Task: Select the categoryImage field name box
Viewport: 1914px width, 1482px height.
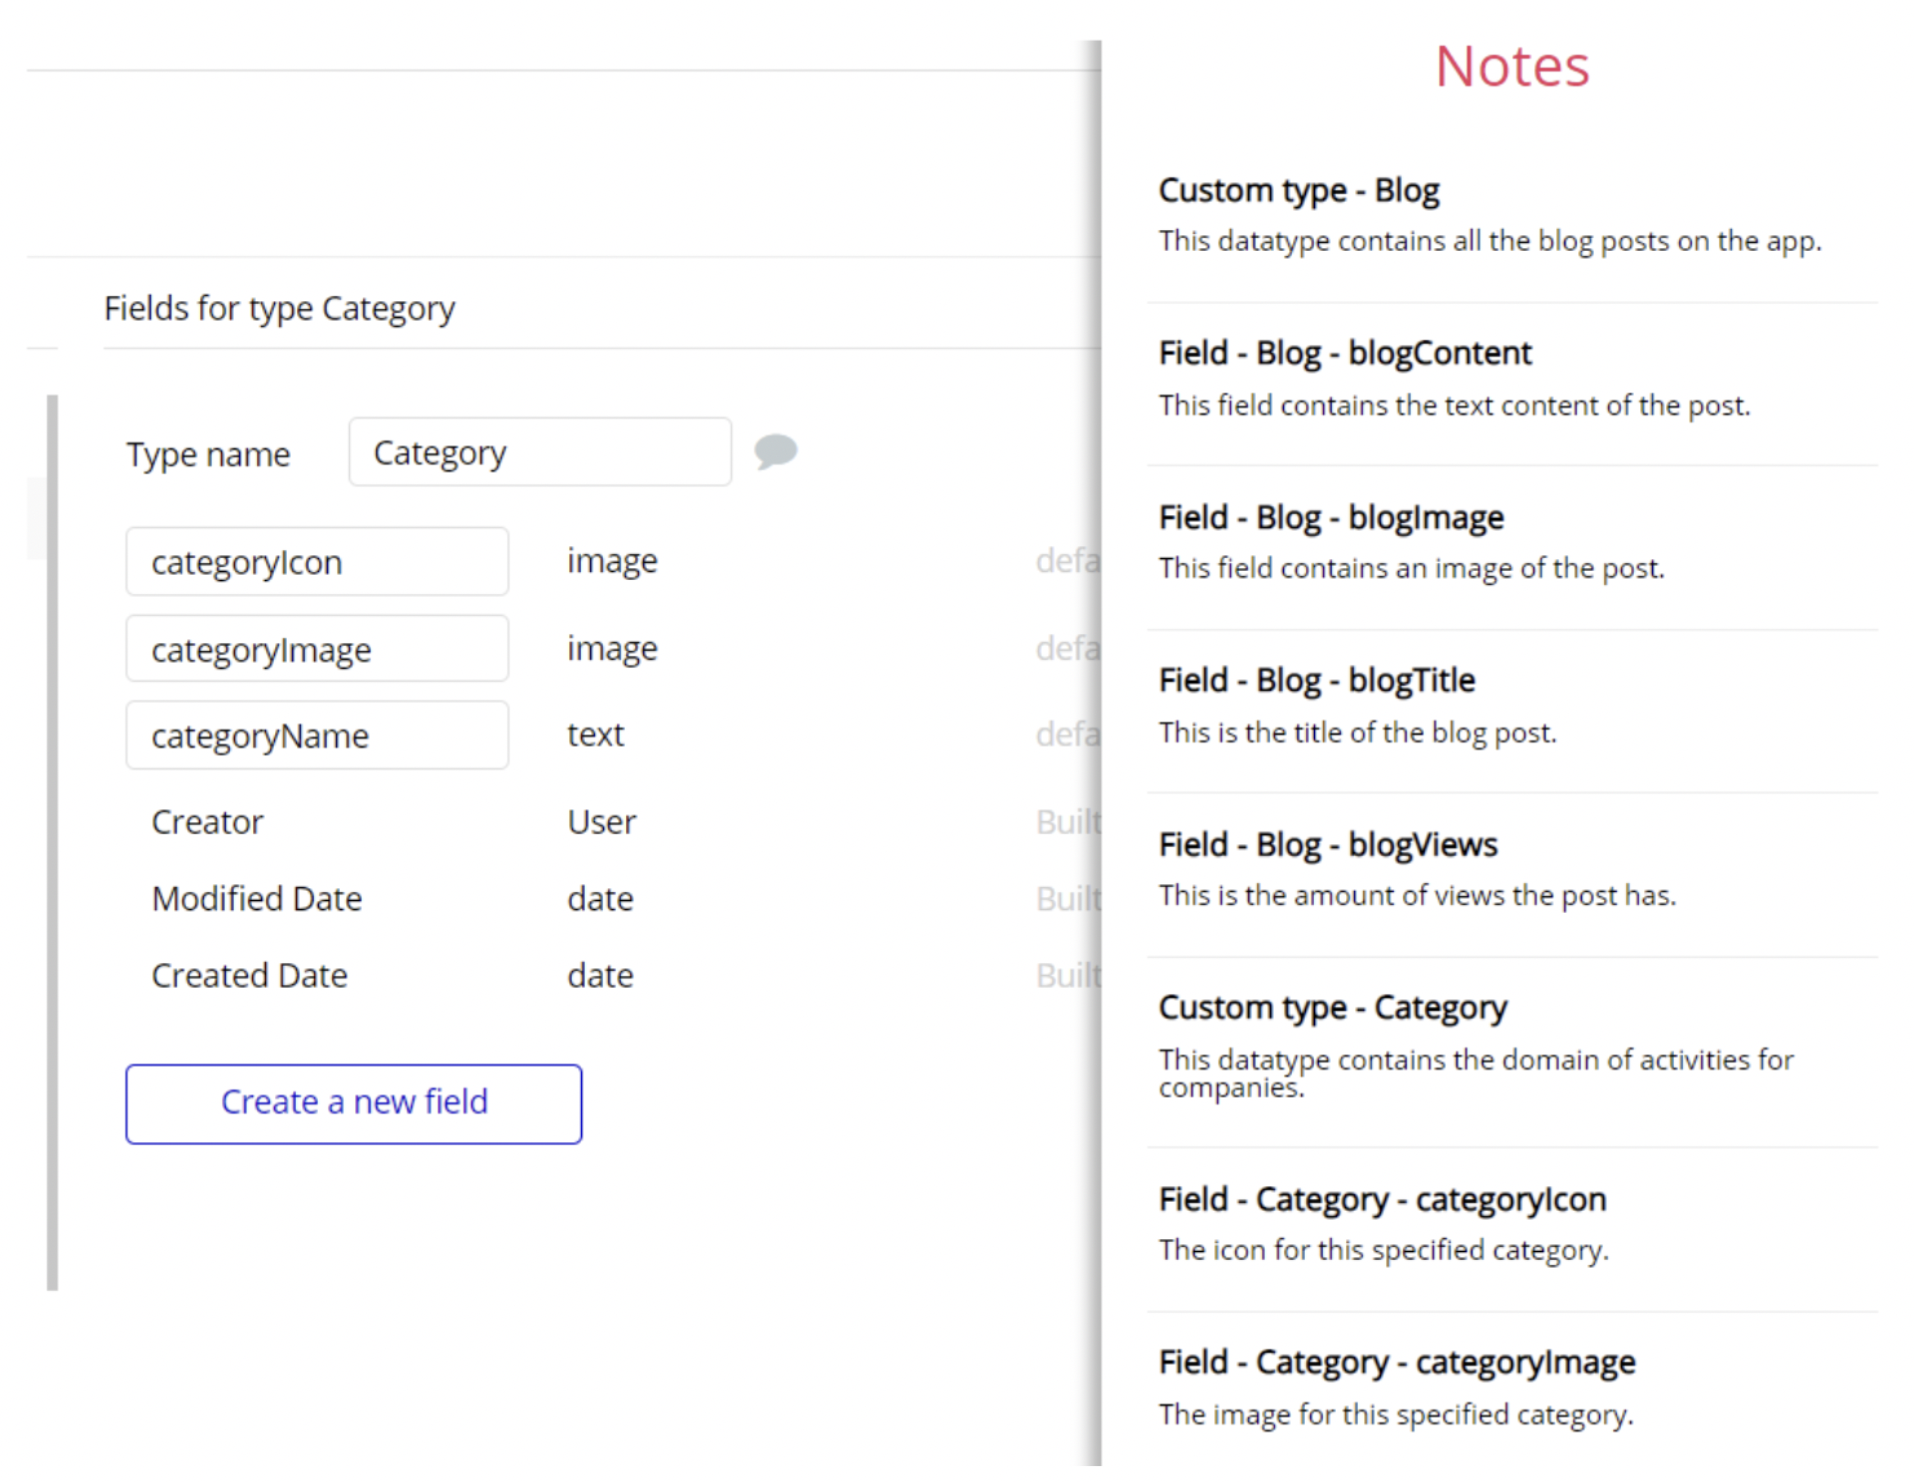Action: coord(317,650)
